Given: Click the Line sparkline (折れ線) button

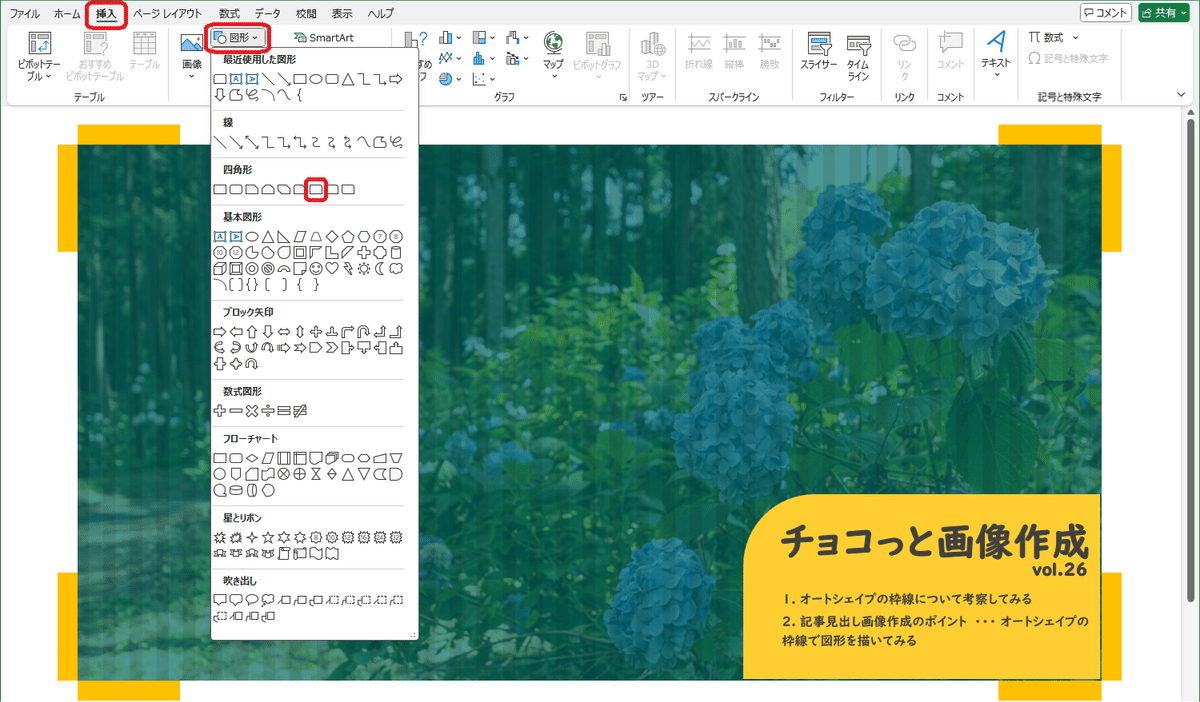Looking at the screenshot, I should pyautogui.click(x=700, y=52).
